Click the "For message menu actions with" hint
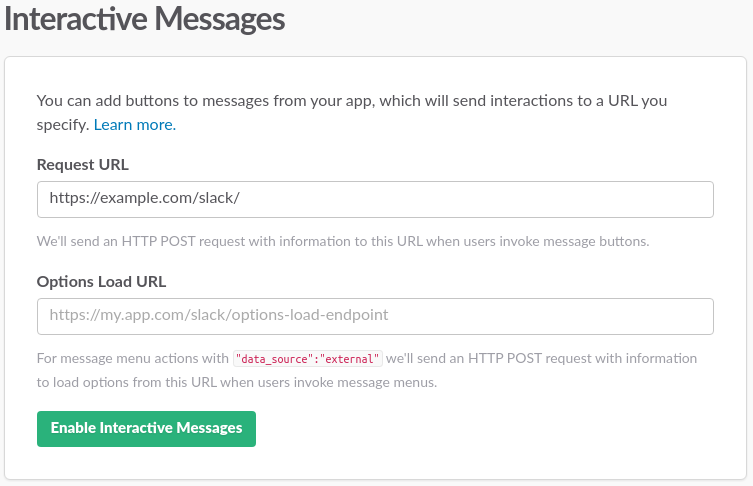Viewport: 753px width, 486px height. point(133,359)
